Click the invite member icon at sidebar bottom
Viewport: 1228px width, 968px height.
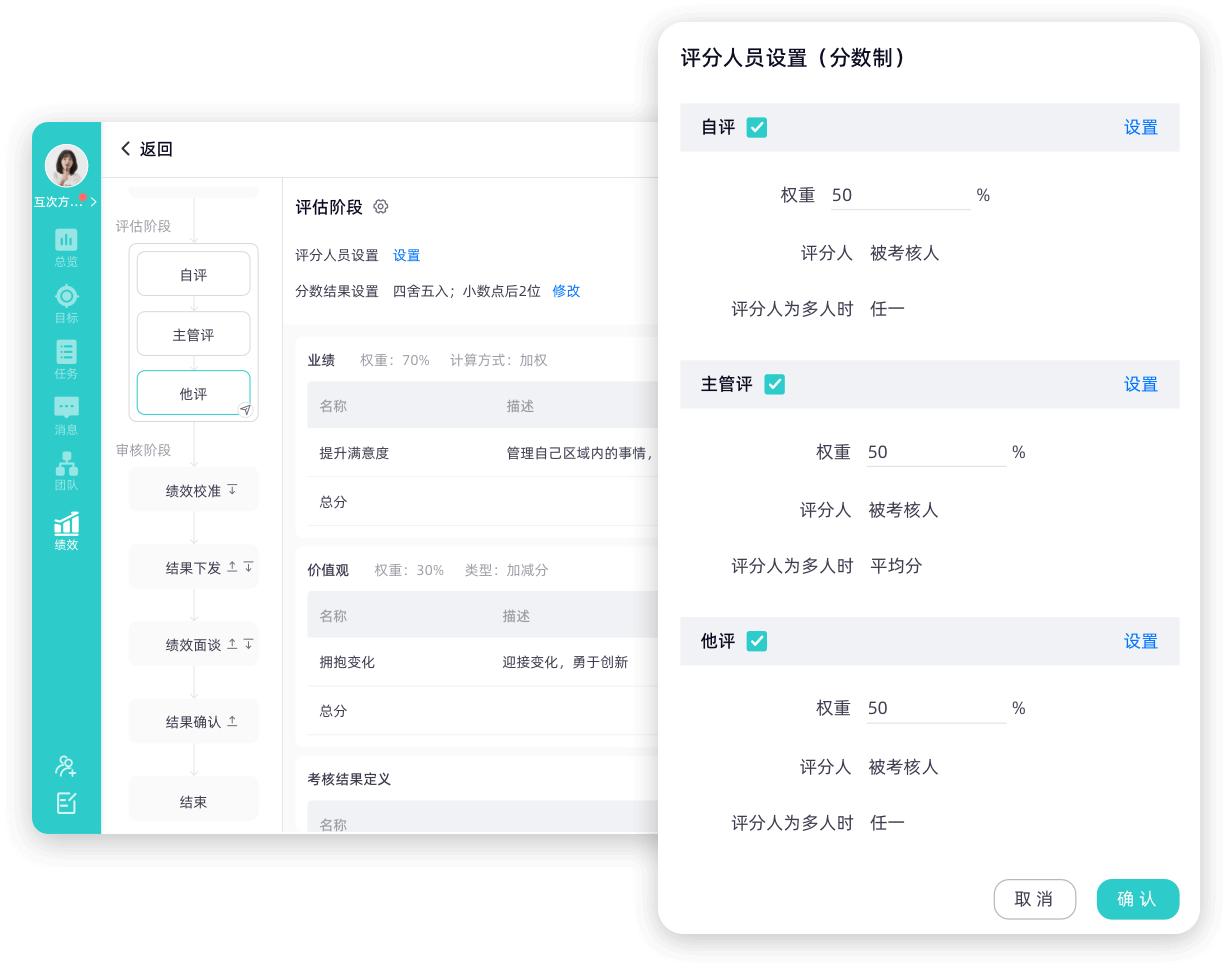[66, 765]
